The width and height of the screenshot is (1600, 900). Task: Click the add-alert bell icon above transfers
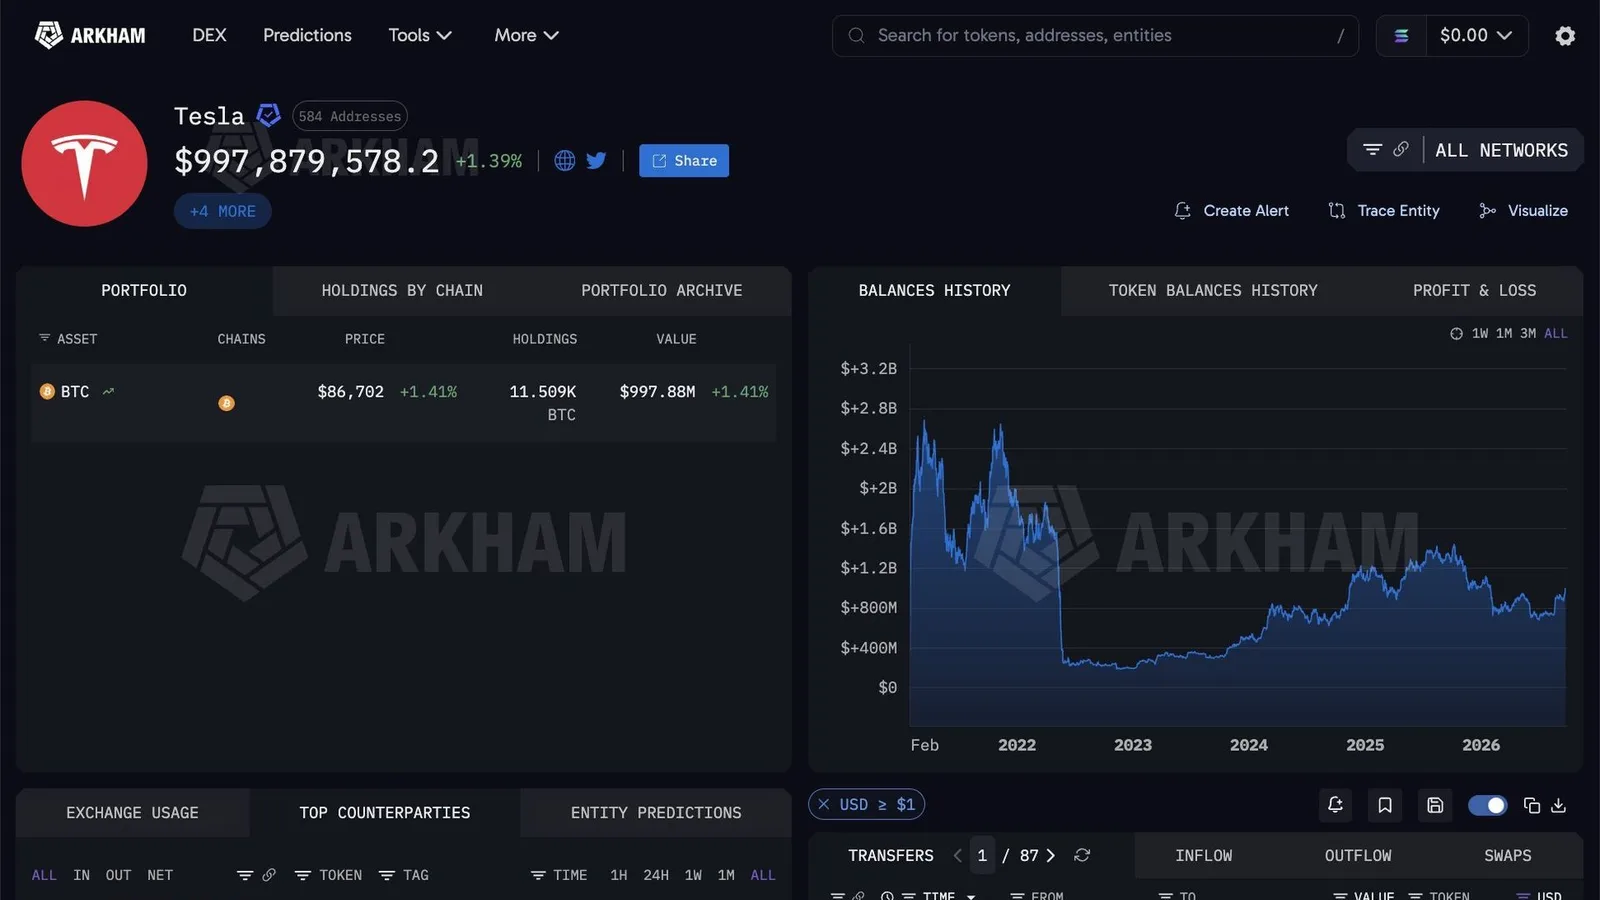coord(1335,805)
